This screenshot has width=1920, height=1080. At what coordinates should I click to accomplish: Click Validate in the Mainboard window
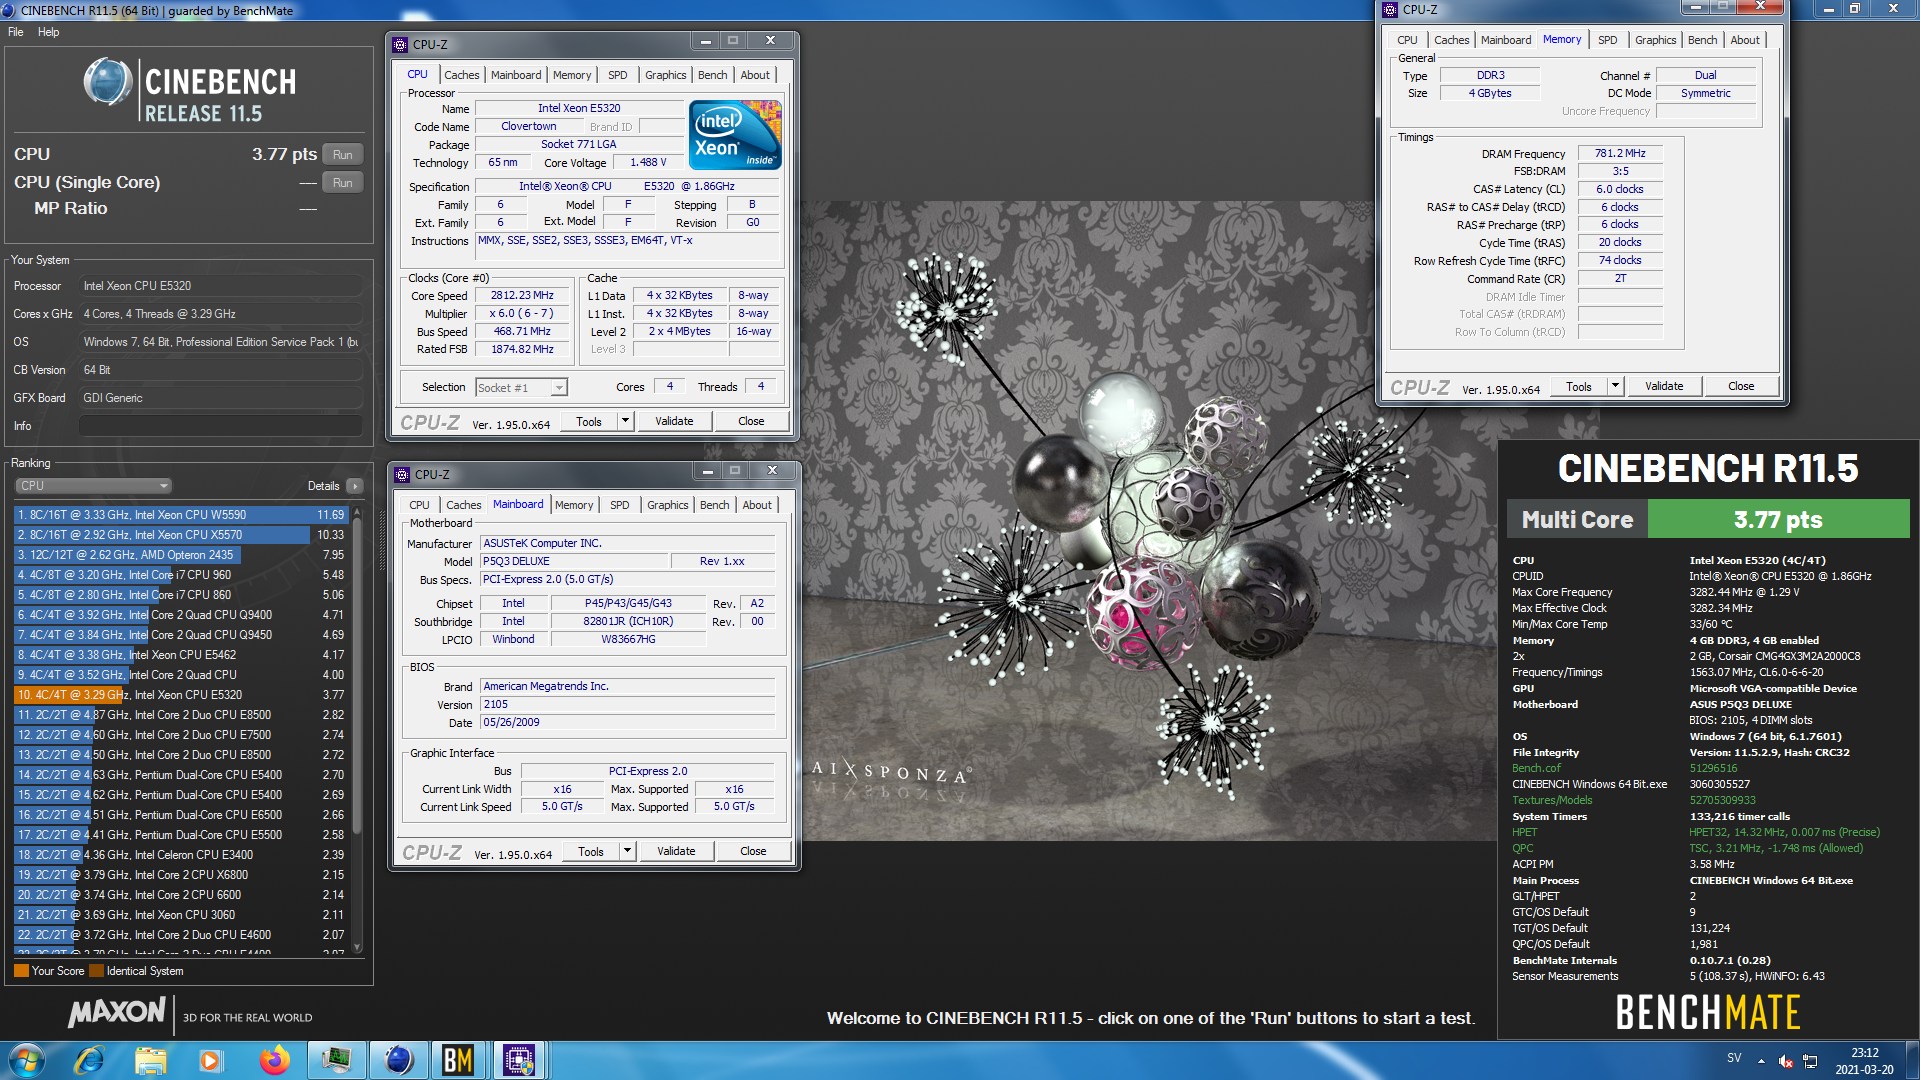click(x=676, y=851)
